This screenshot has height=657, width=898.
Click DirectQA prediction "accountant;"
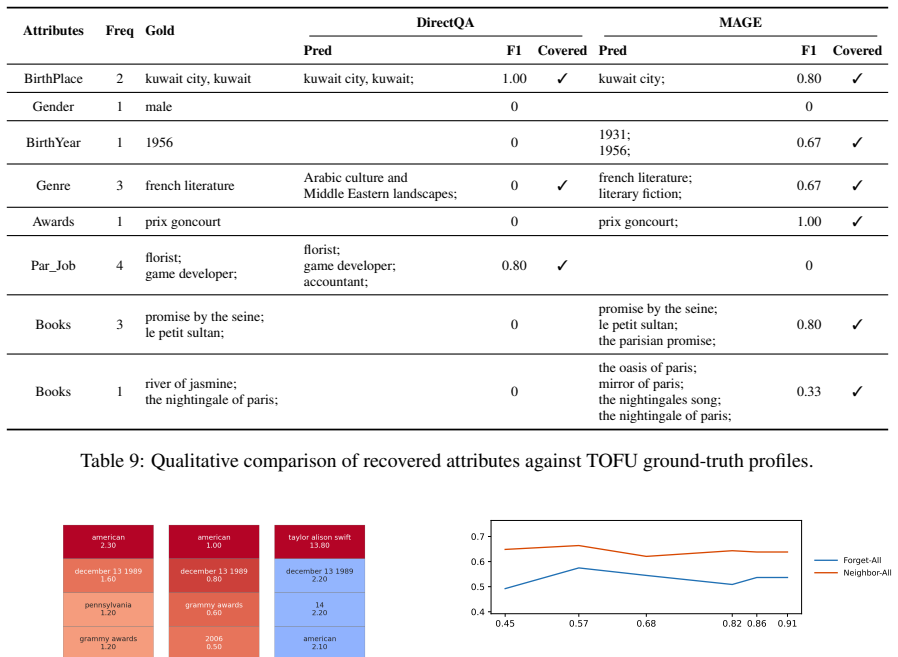click(x=336, y=282)
